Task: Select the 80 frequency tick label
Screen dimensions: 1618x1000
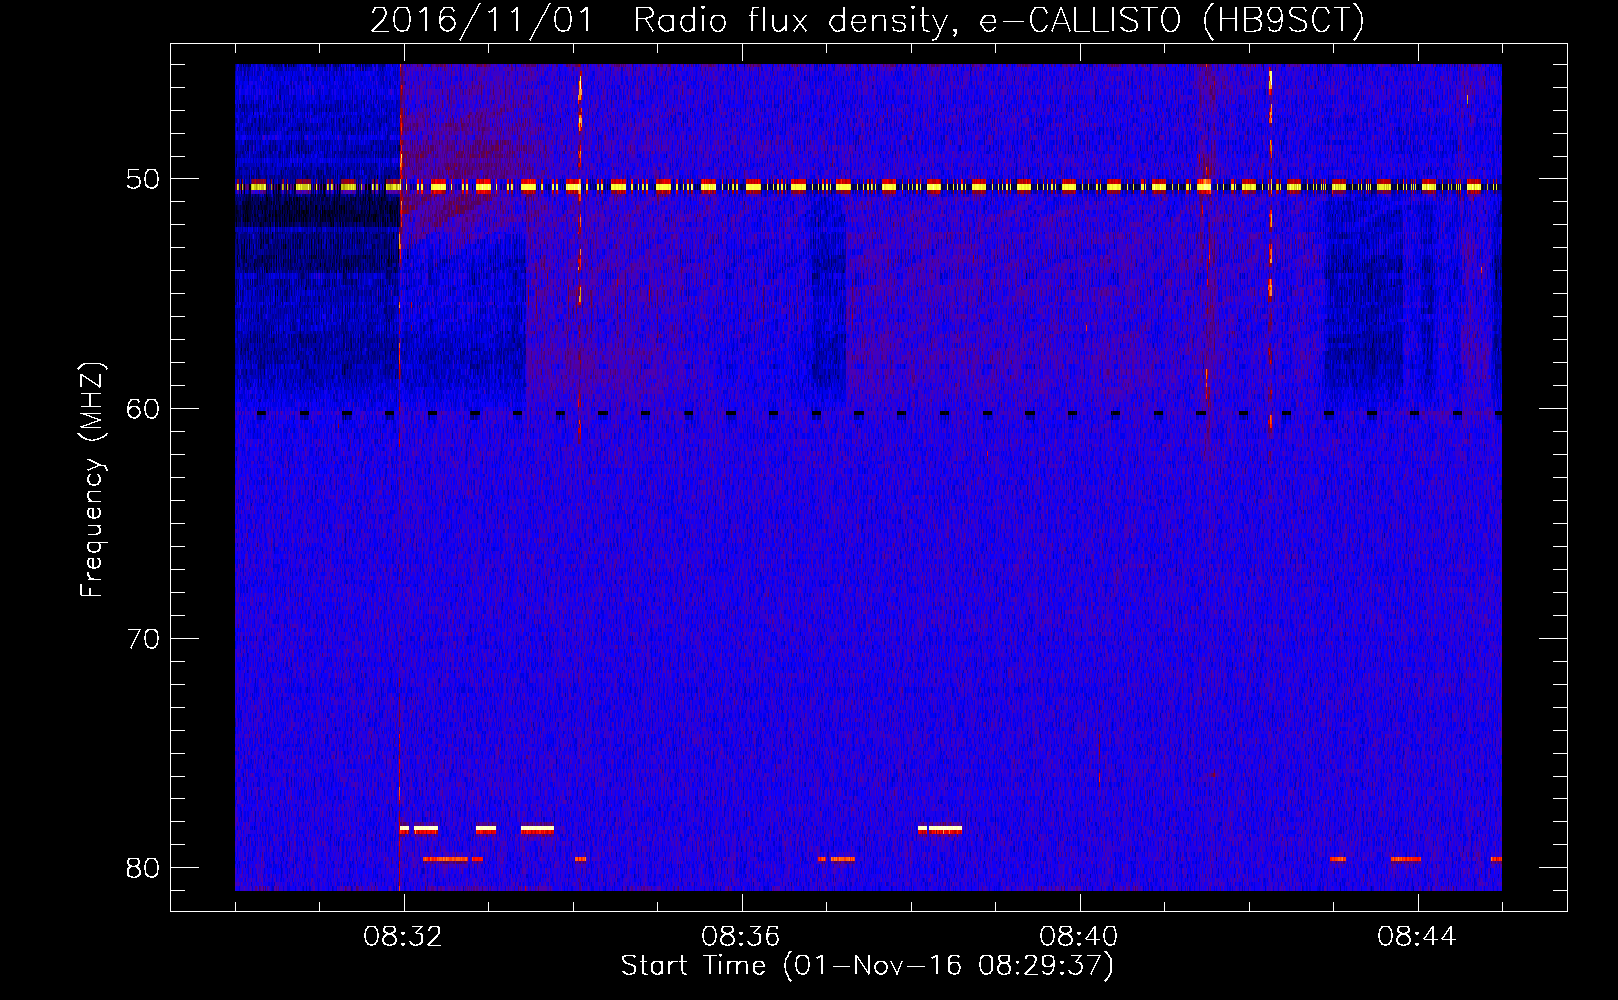Action: (x=142, y=867)
